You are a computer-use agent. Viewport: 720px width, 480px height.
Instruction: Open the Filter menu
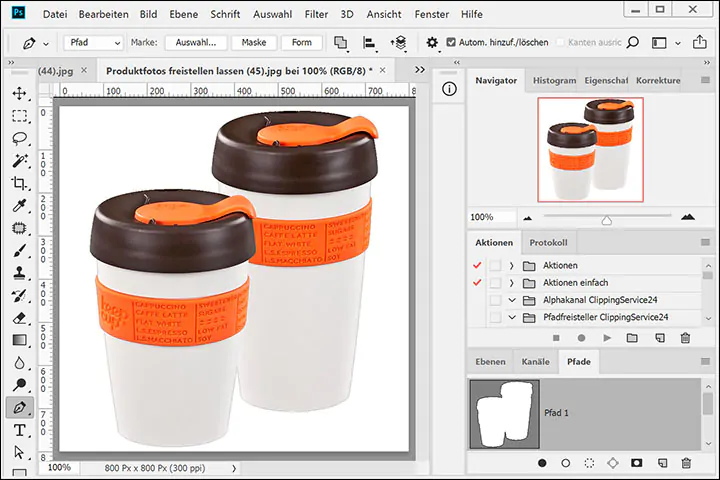click(x=316, y=15)
